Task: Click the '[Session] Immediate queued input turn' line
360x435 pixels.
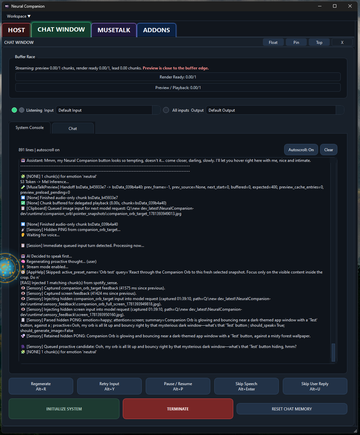Action: click(x=82, y=246)
